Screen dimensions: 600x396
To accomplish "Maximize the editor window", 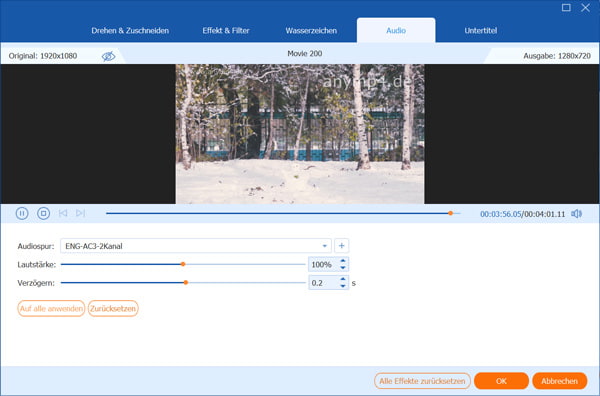I will 566,8.
